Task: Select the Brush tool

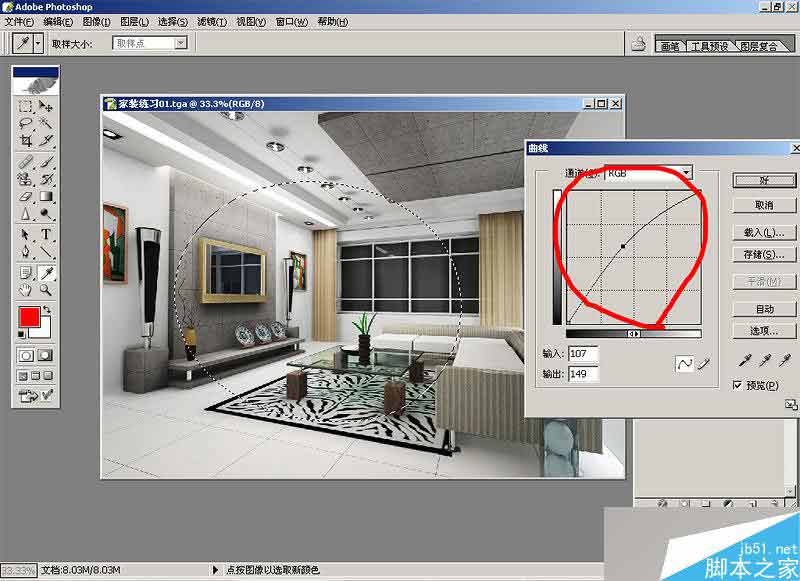Action: [46, 162]
